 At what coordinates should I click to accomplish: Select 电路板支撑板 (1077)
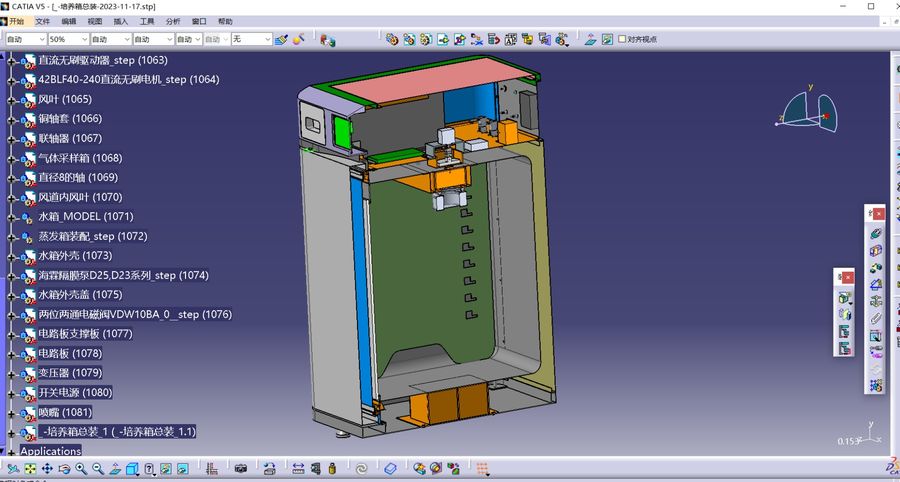tap(86, 333)
